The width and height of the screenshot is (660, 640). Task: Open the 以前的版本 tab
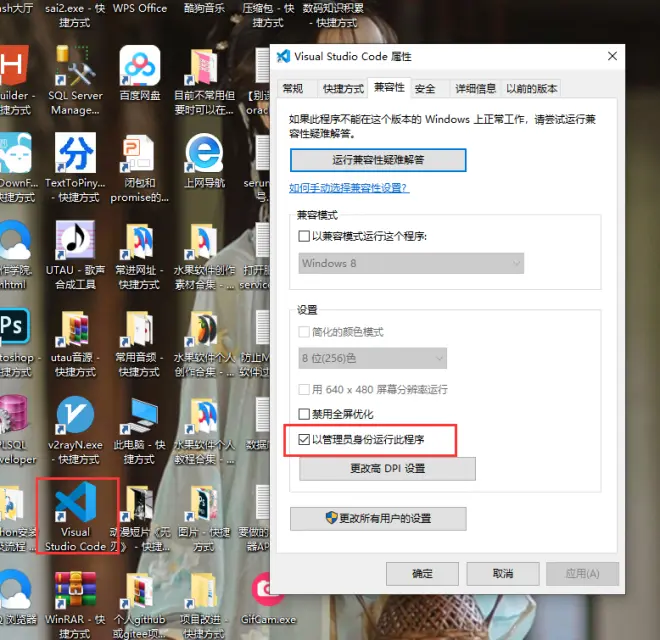coord(531,88)
